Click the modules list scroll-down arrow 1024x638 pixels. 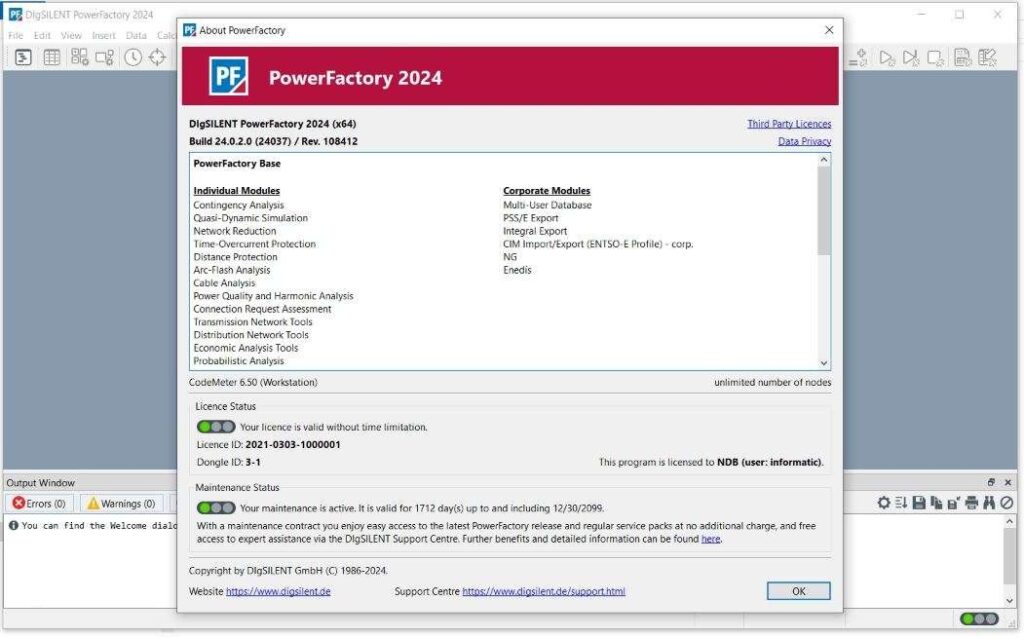coord(824,363)
